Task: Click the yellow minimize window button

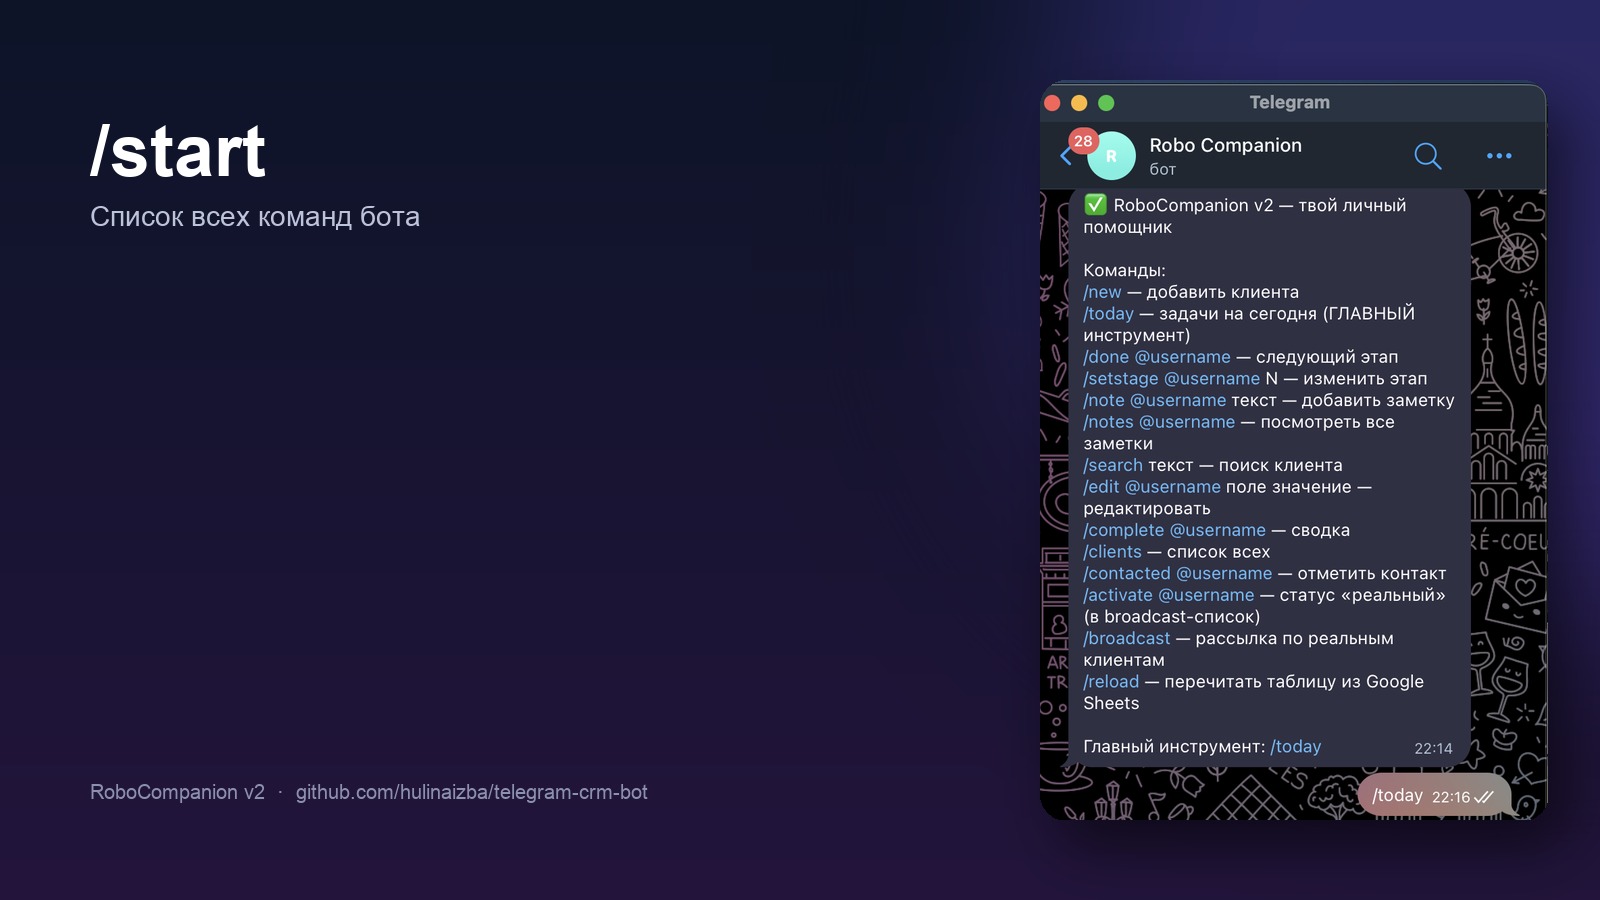Action: [x=1079, y=103]
